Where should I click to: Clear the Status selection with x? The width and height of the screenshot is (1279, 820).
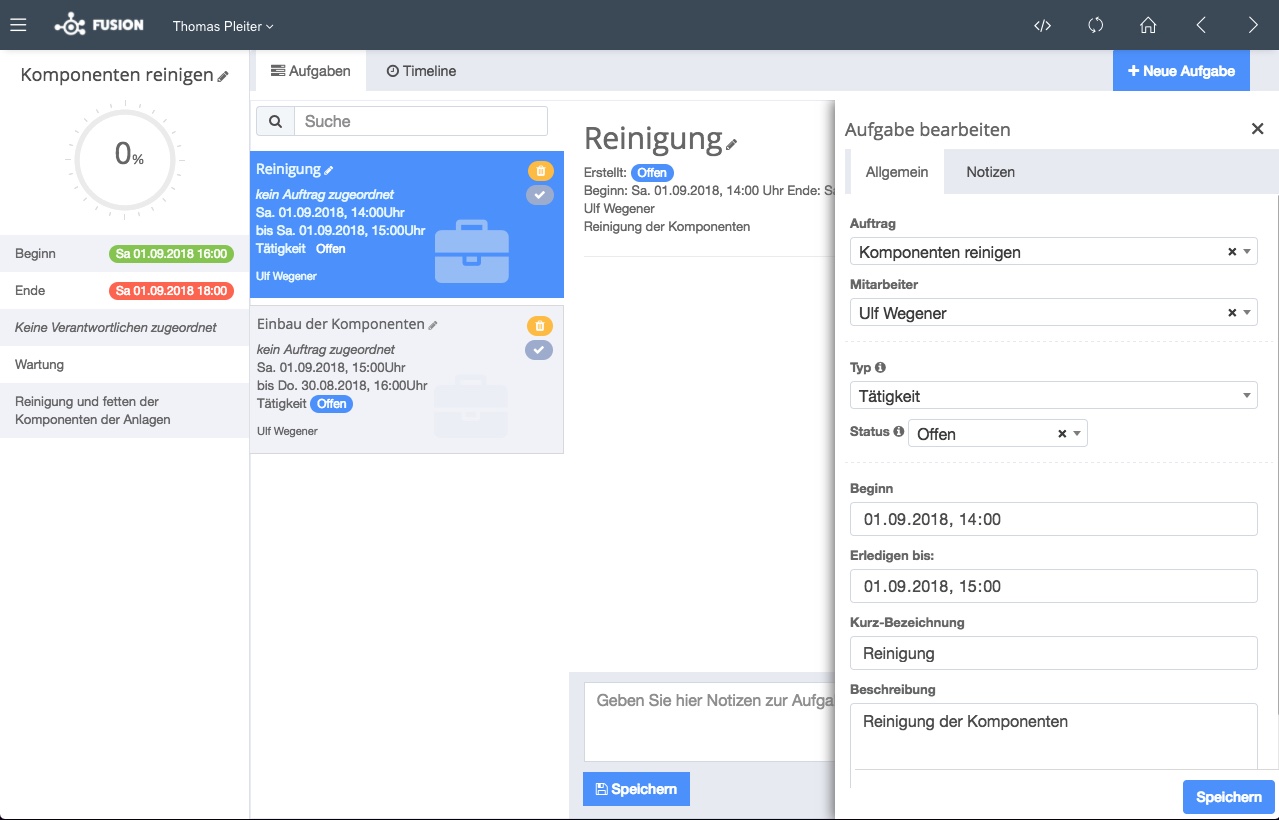pyautogui.click(x=1062, y=434)
